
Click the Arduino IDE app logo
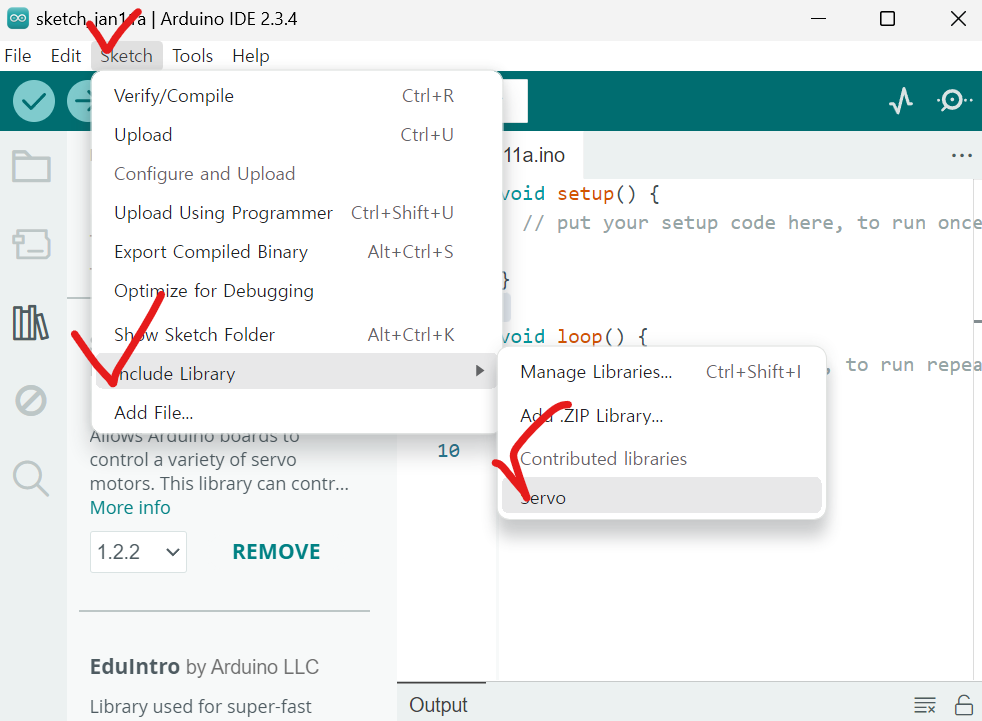point(18,19)
